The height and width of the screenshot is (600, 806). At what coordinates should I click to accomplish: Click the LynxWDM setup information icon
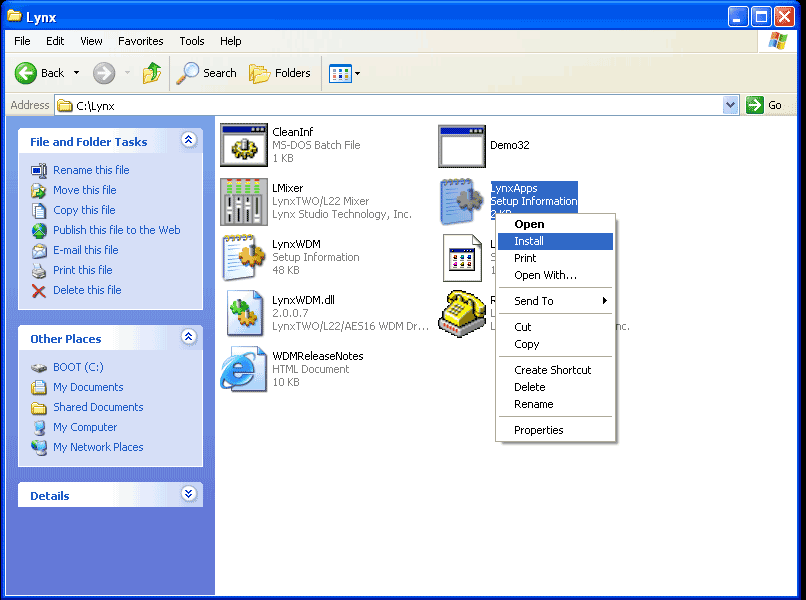coord(243,257)
